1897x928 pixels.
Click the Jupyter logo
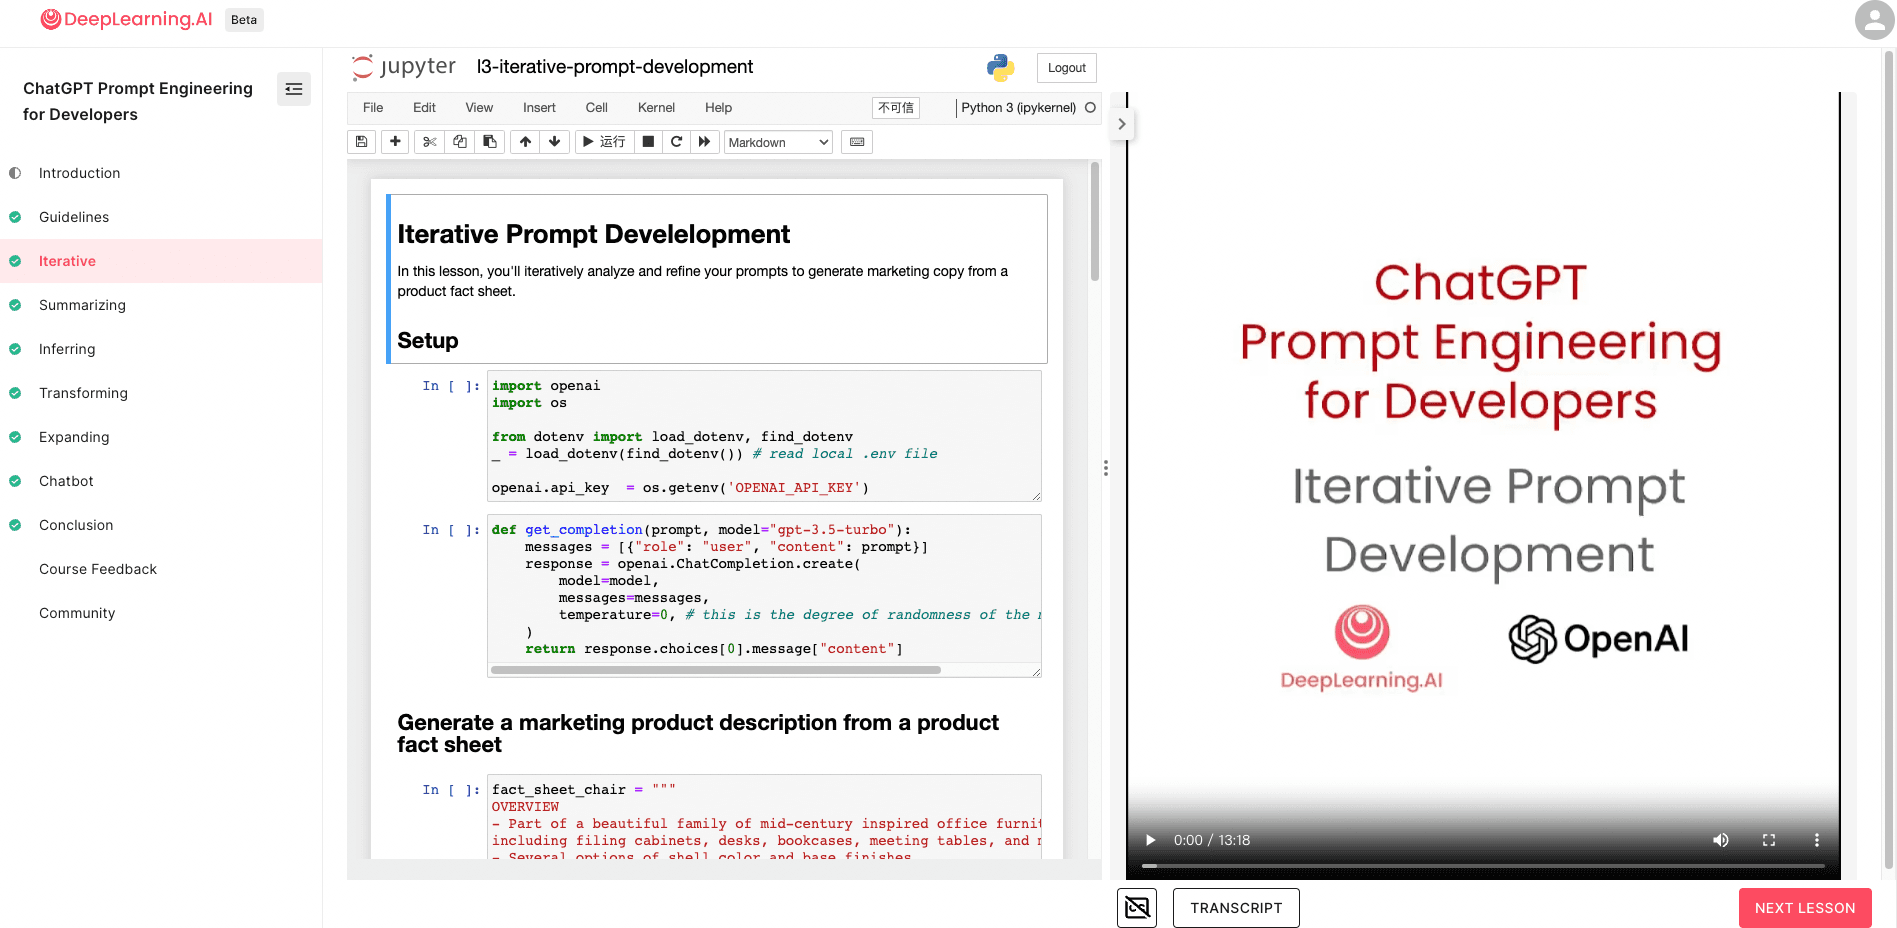[404, 67]
